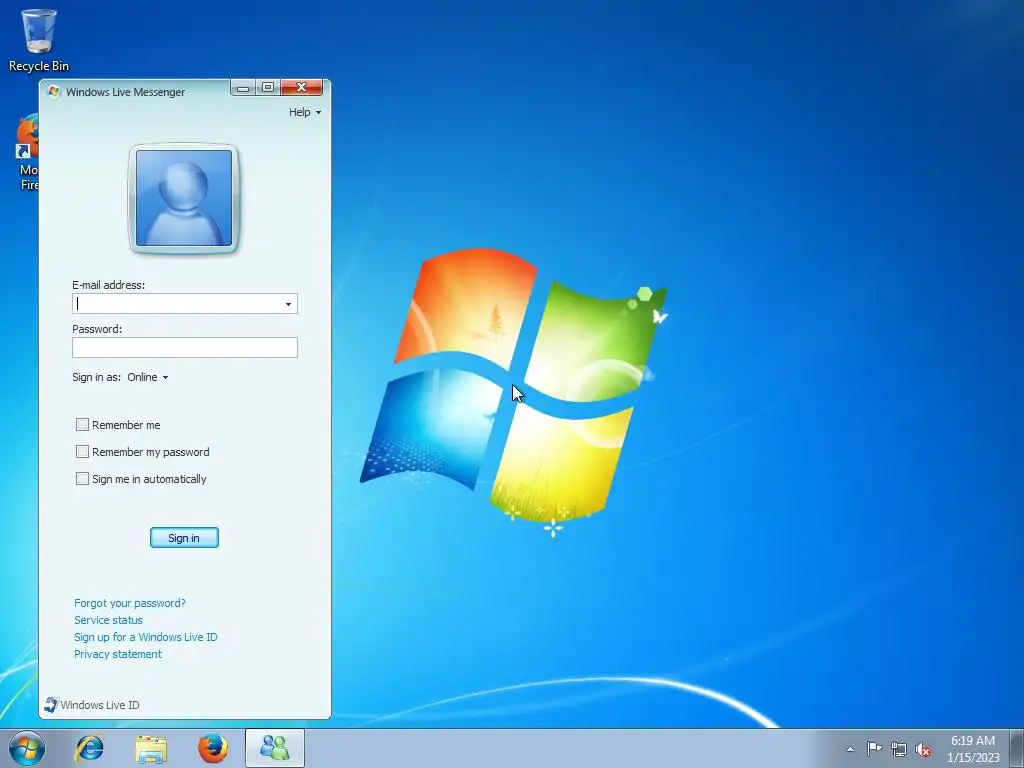Minimize the Windows Live Messenger window
1024x768 pixels.
(243, 88)
